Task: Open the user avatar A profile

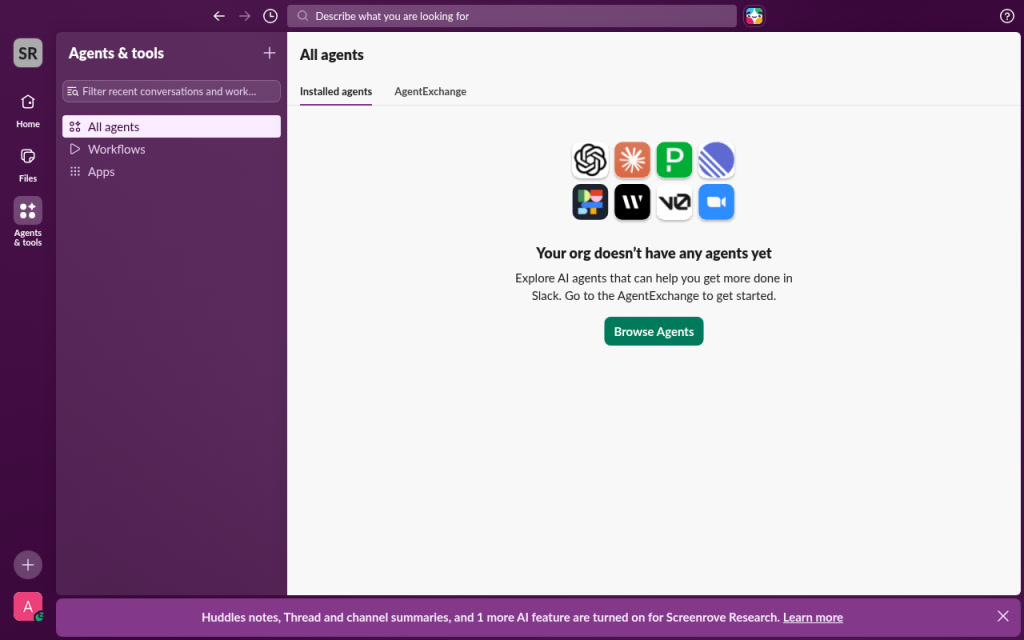Action: pos(28,607)
